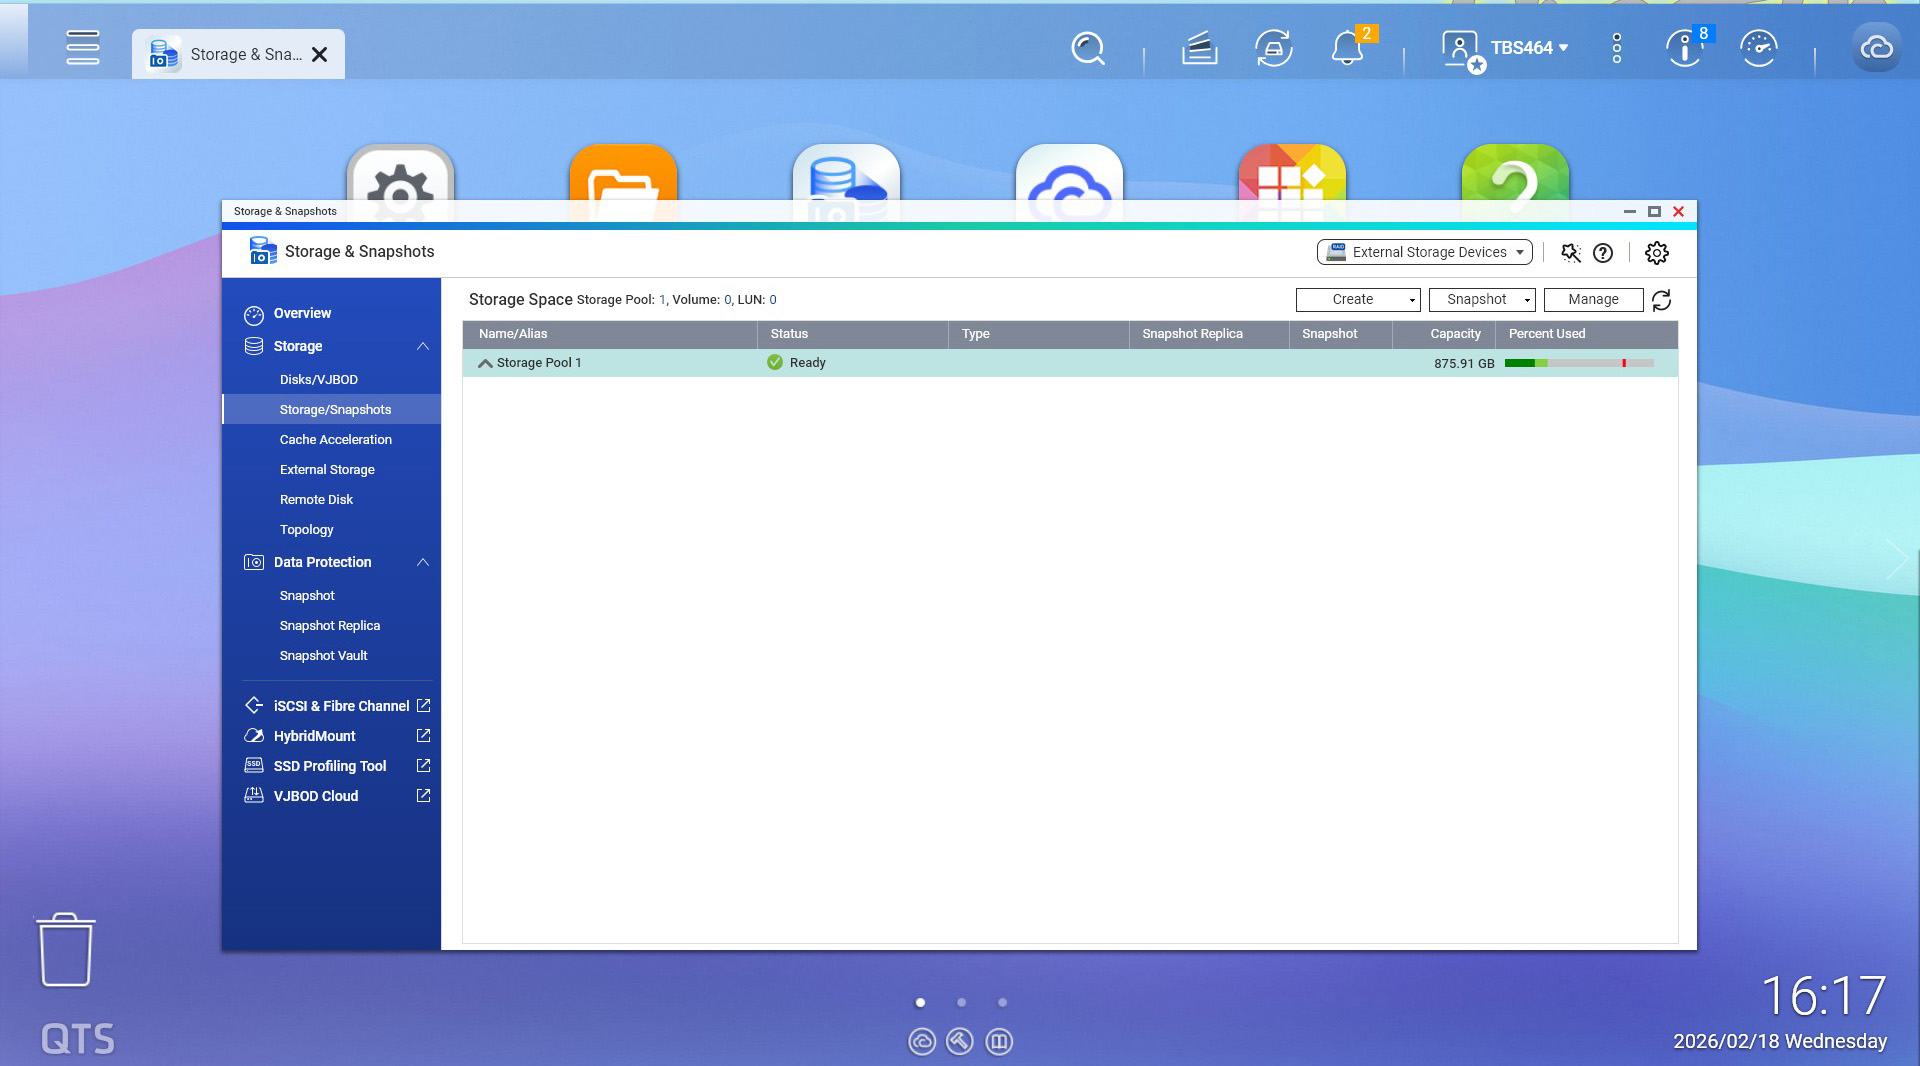Collapse the Data Protection section
Viewport: 1920px width, 1066px height.
423,562
